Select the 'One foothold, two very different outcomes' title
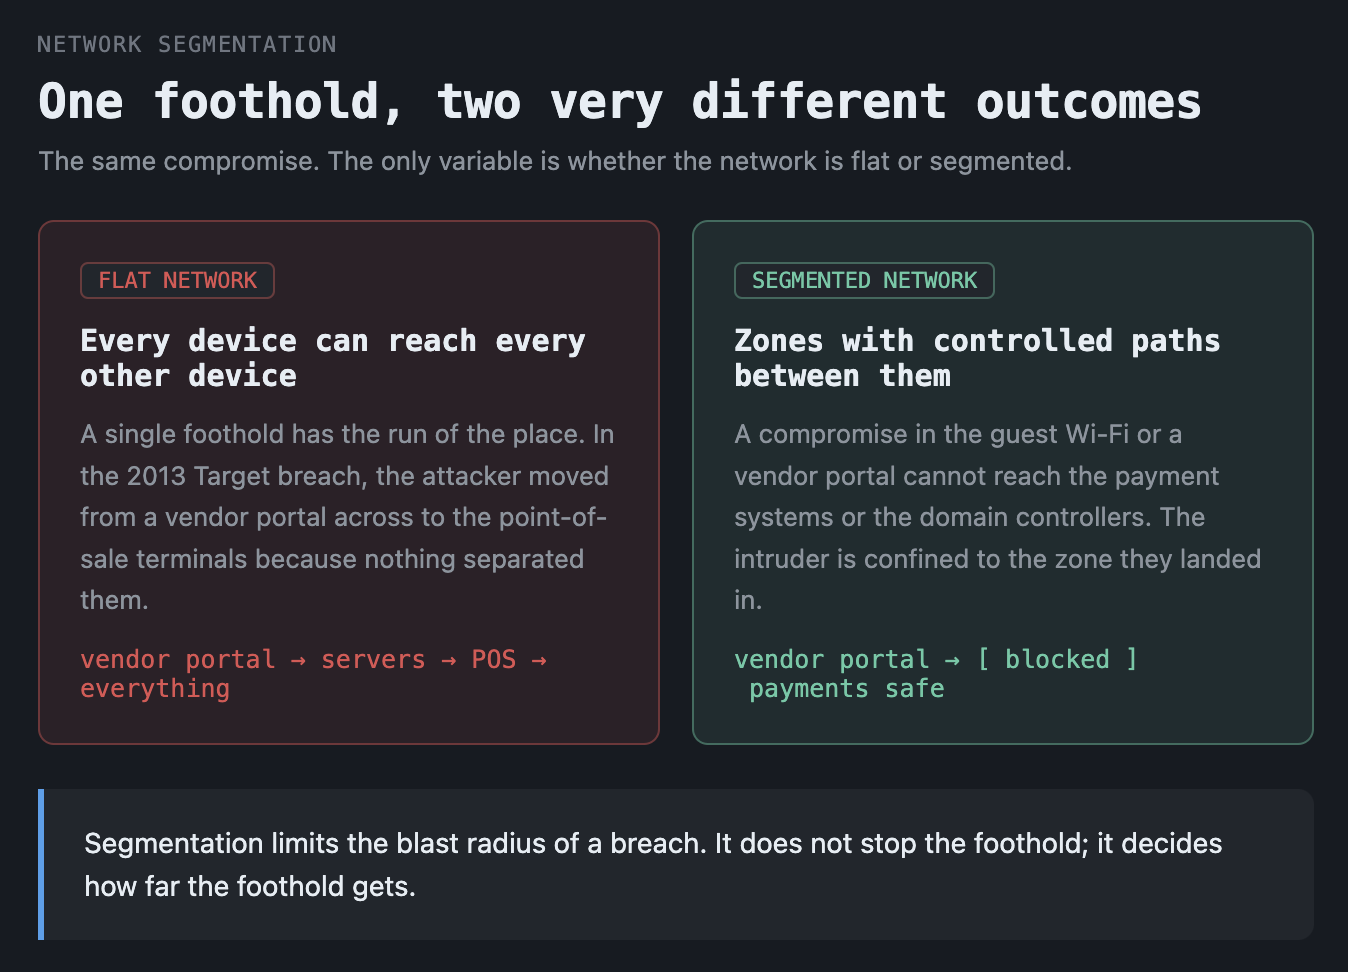This screenshot has height=972, width=1348. tap(620, 102)
